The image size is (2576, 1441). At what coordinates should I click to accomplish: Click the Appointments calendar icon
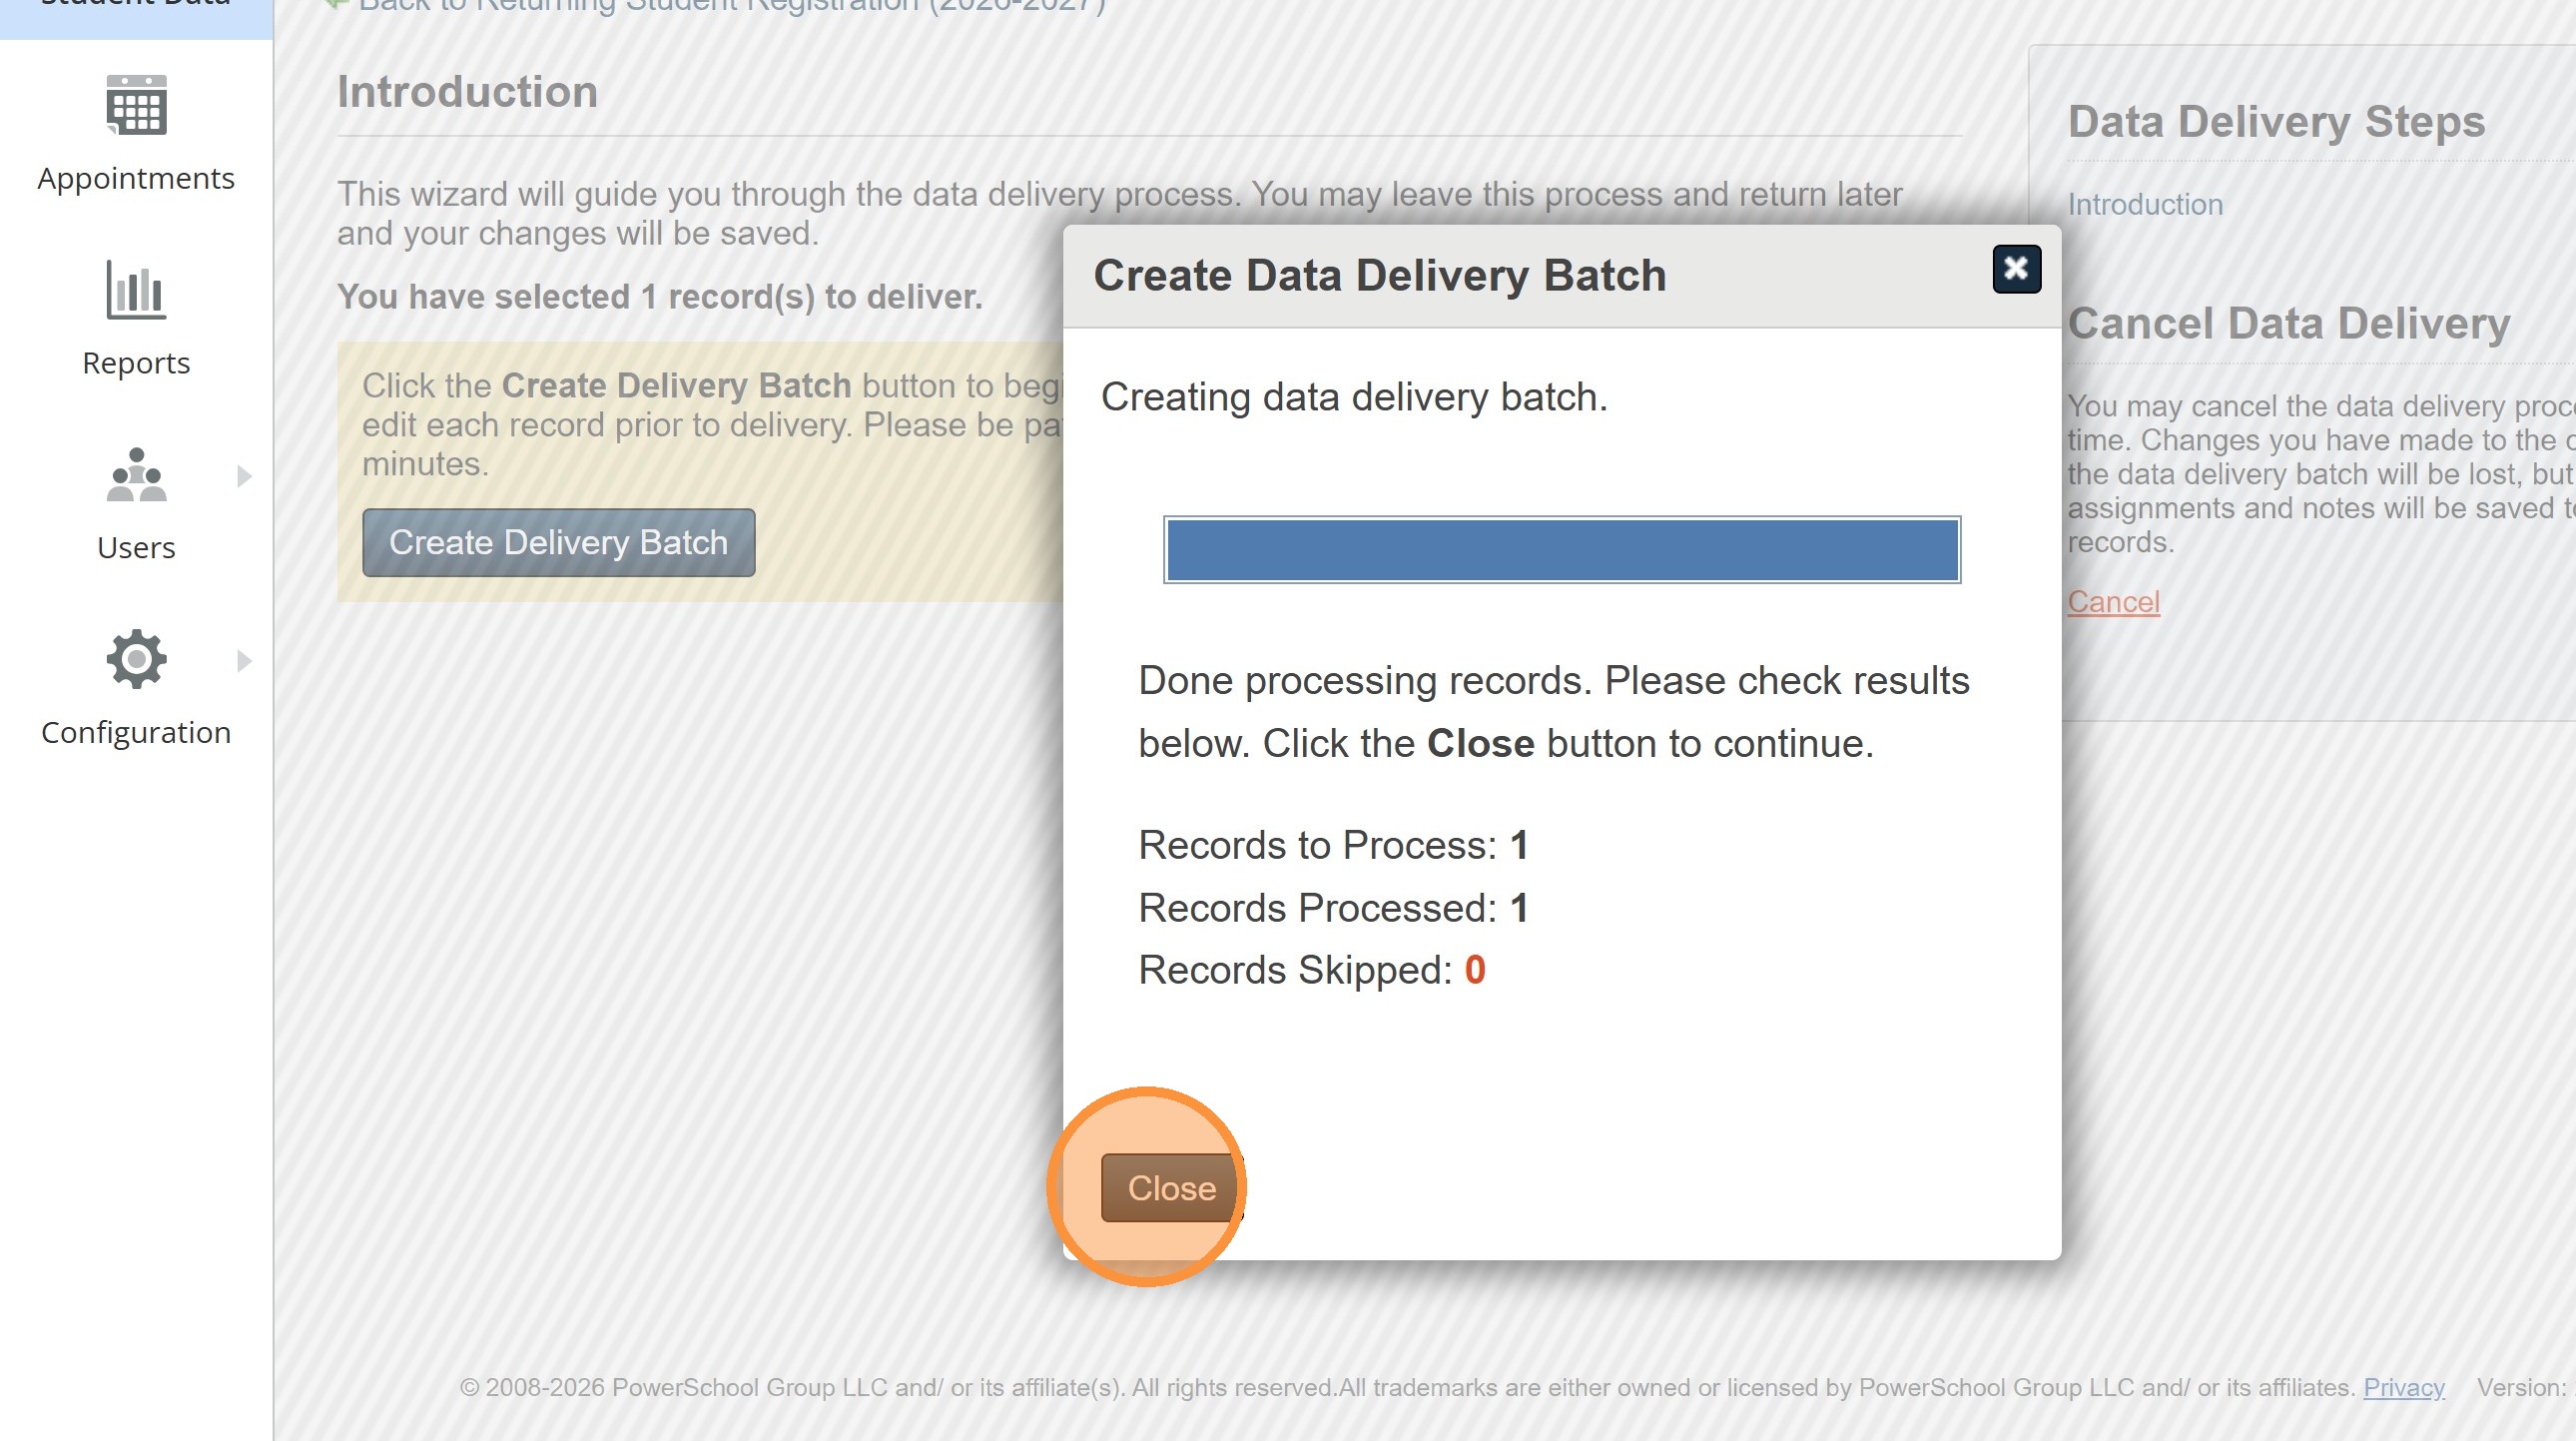click(136, 105)
